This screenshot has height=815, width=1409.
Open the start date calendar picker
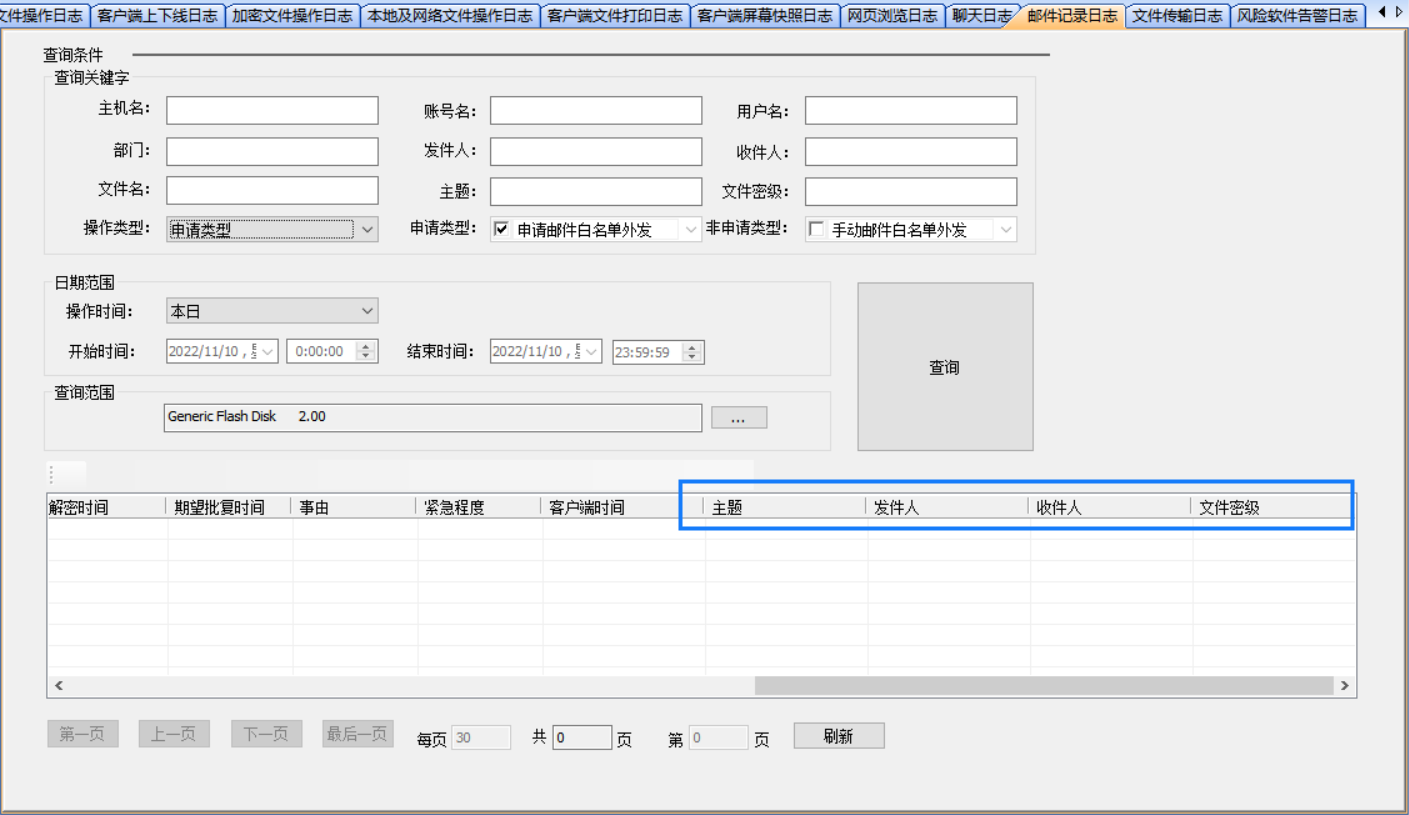tap(268, 352)
